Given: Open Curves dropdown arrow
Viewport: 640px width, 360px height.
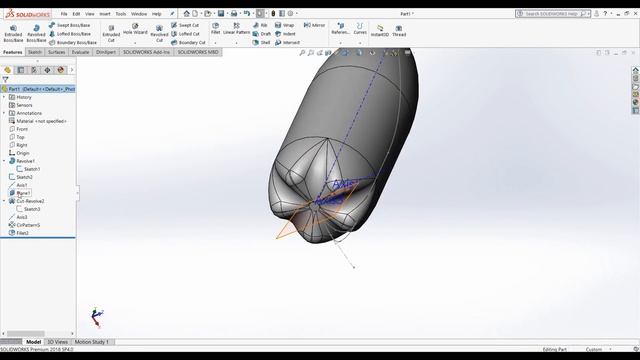Looking at the screenshot, I should pyautogui.click(x=360, y=43).
